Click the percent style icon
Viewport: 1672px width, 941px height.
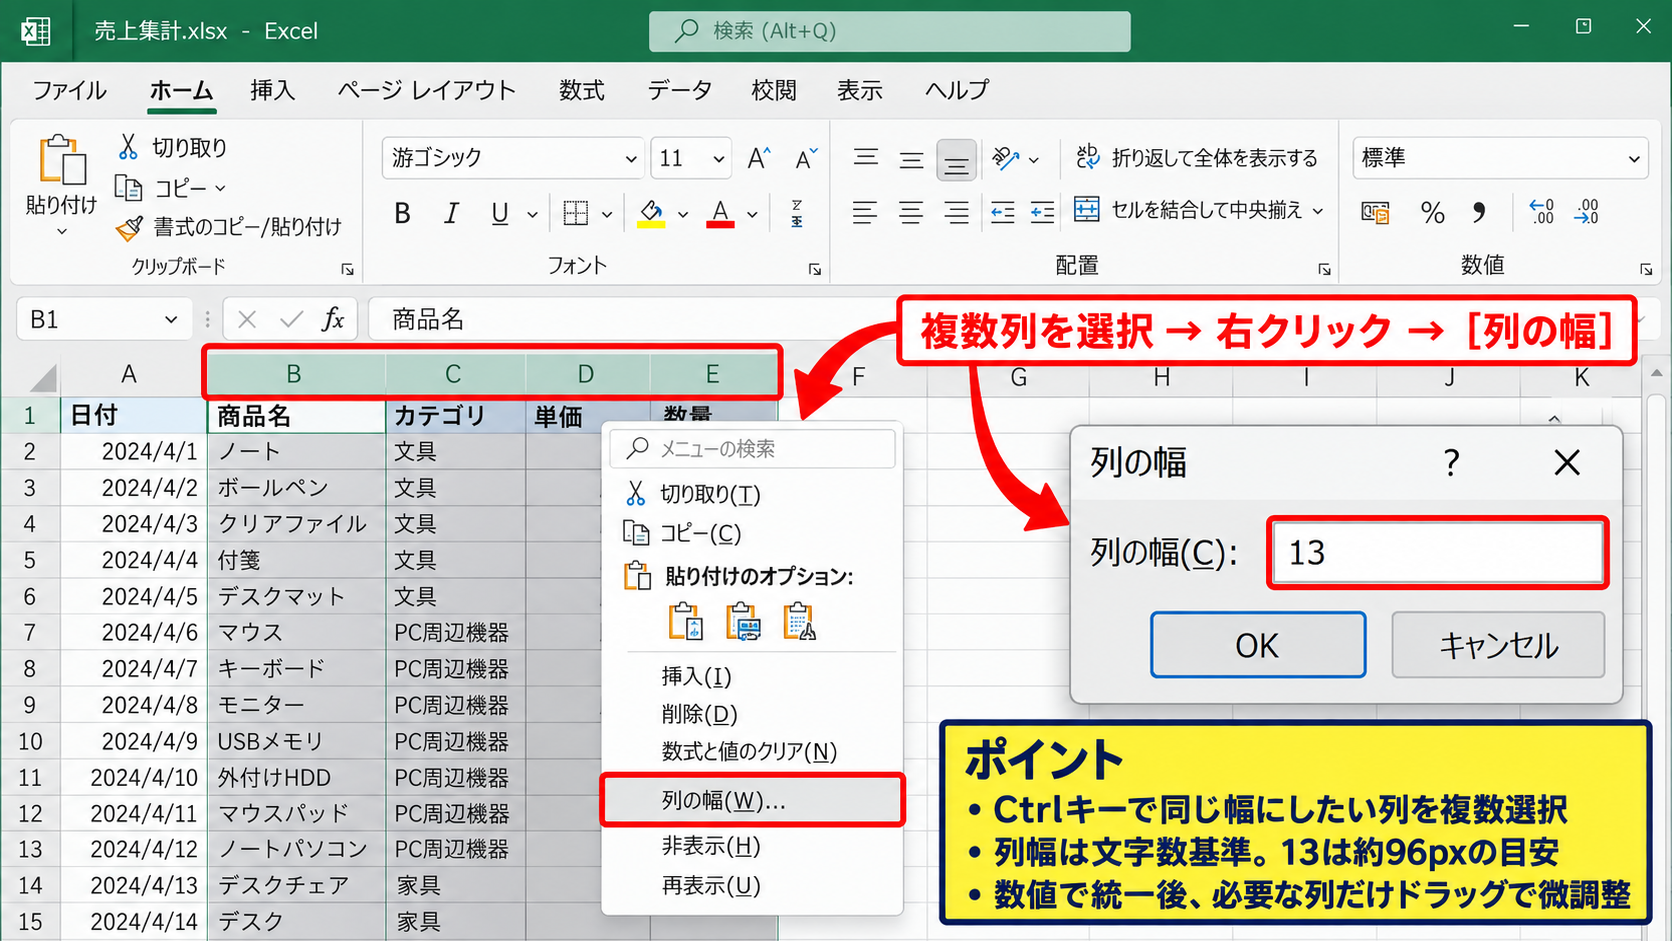point(1432,213)
